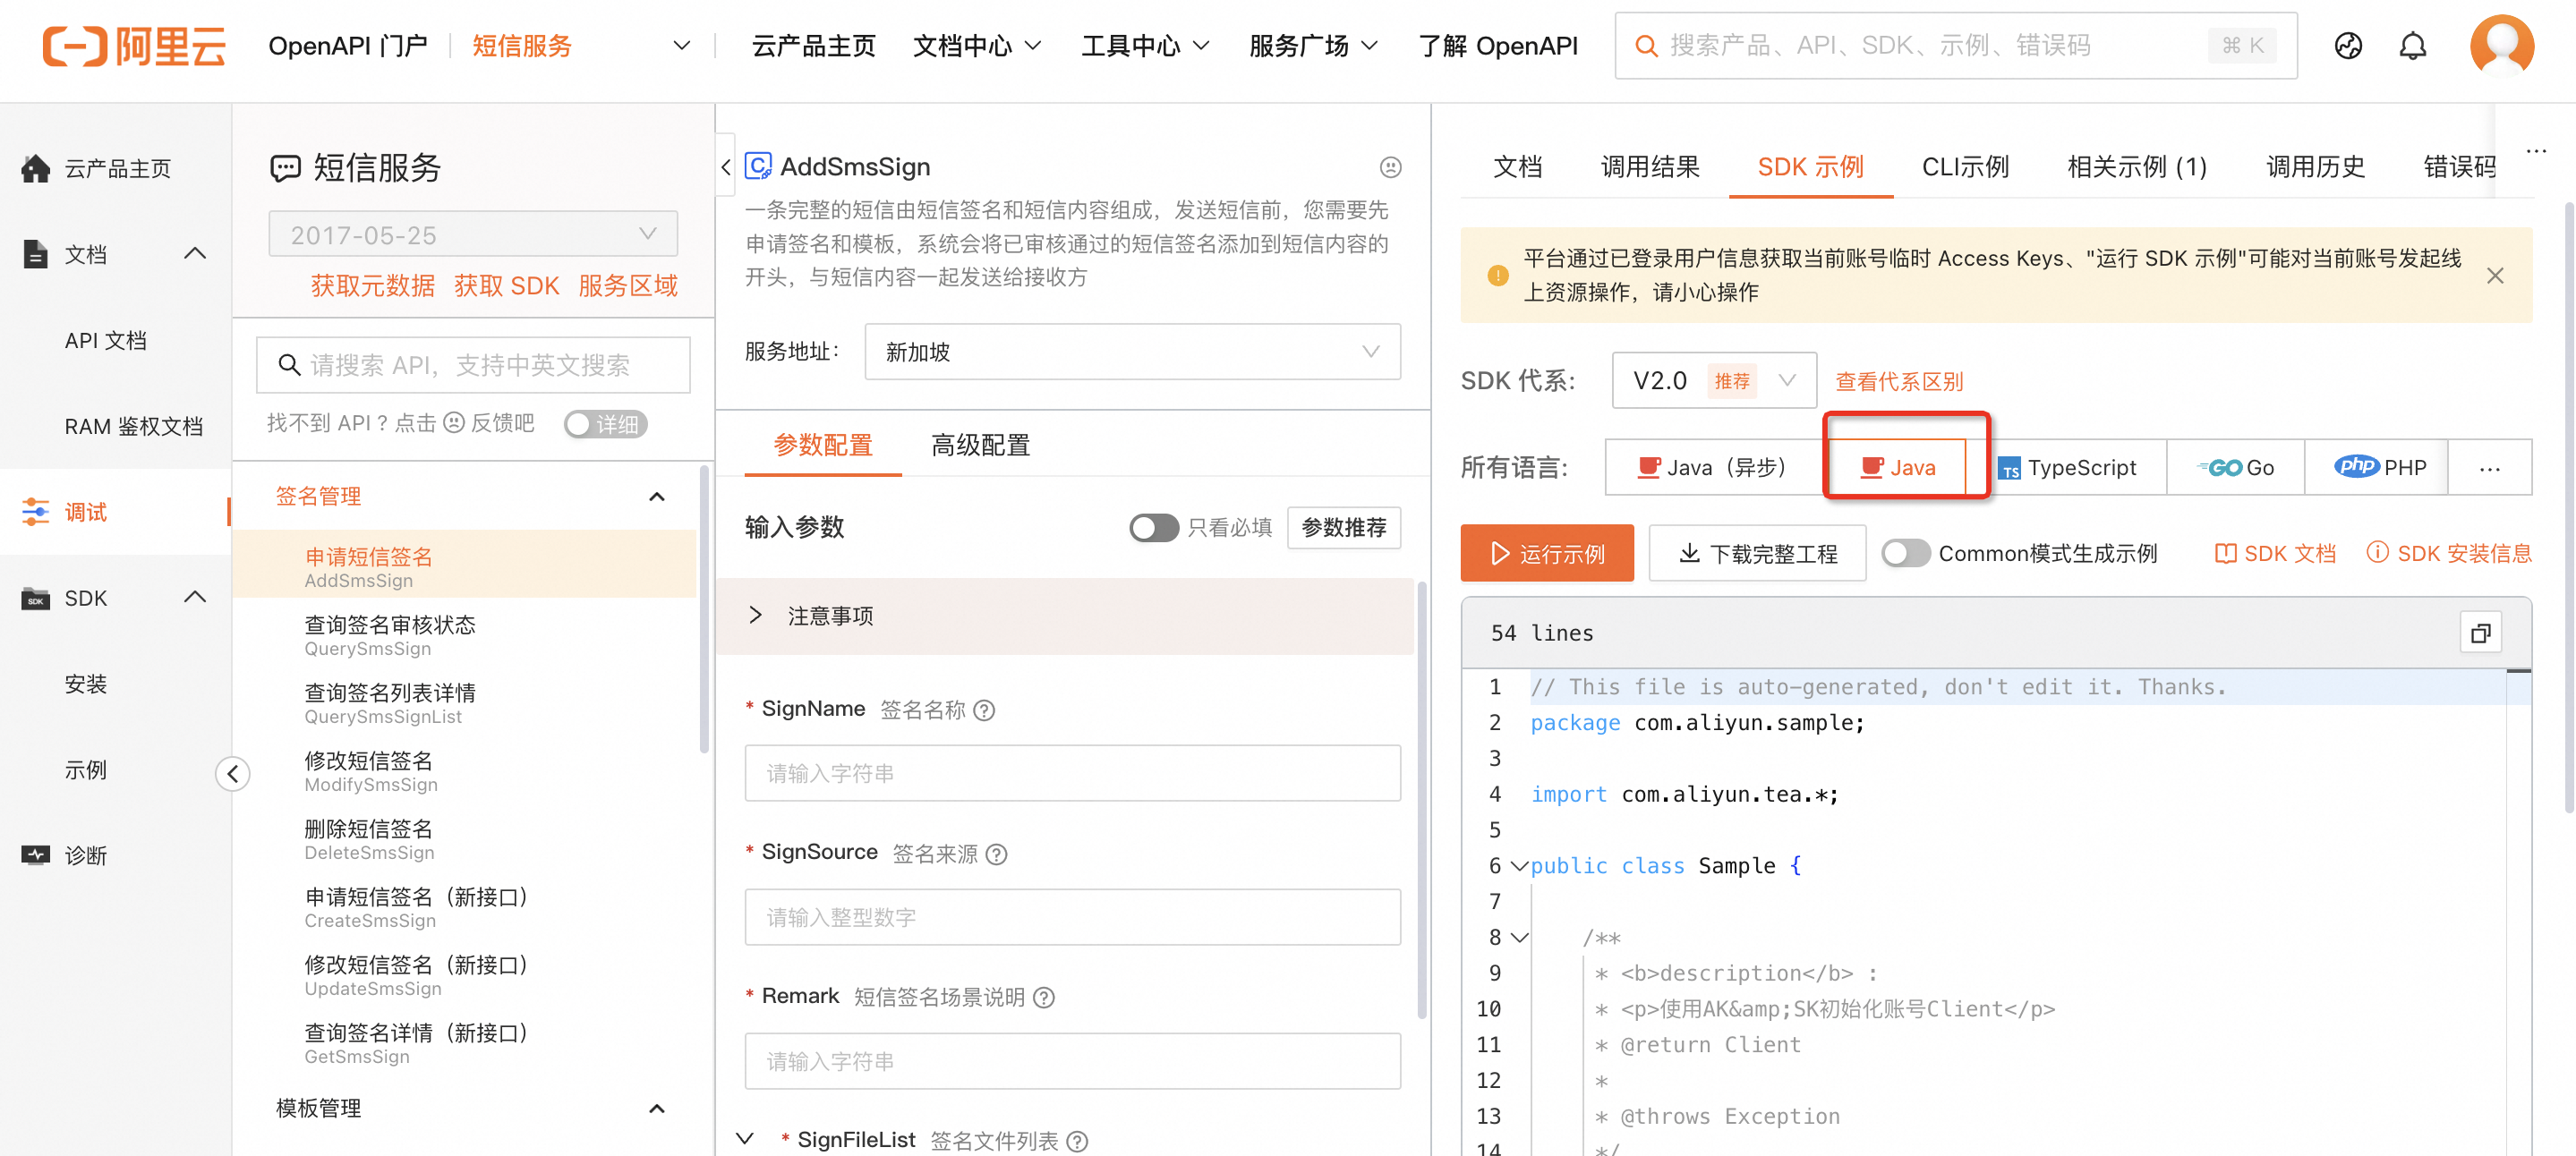Open the 2017-05-25 version dropdown
2576x1156 pixels.
pos(473,234)
